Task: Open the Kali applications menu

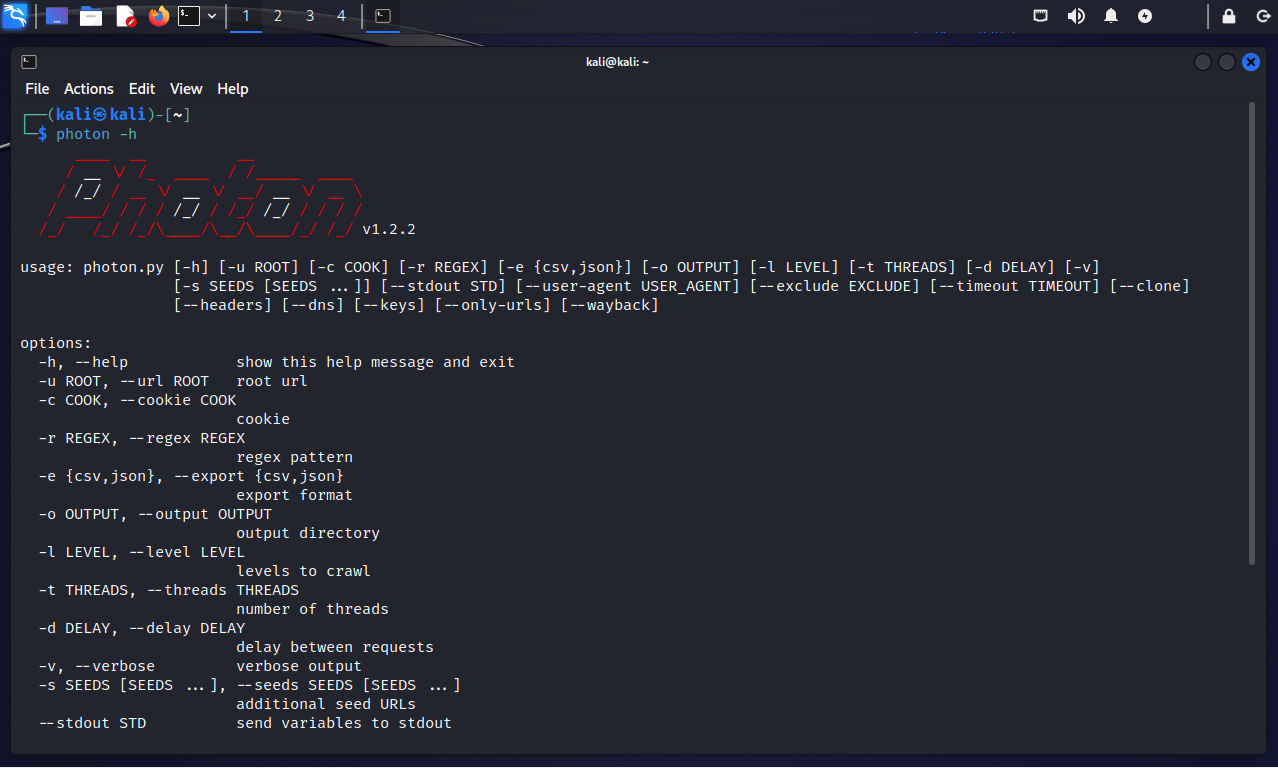Action: pyautogui.click(x=15, y=16)
